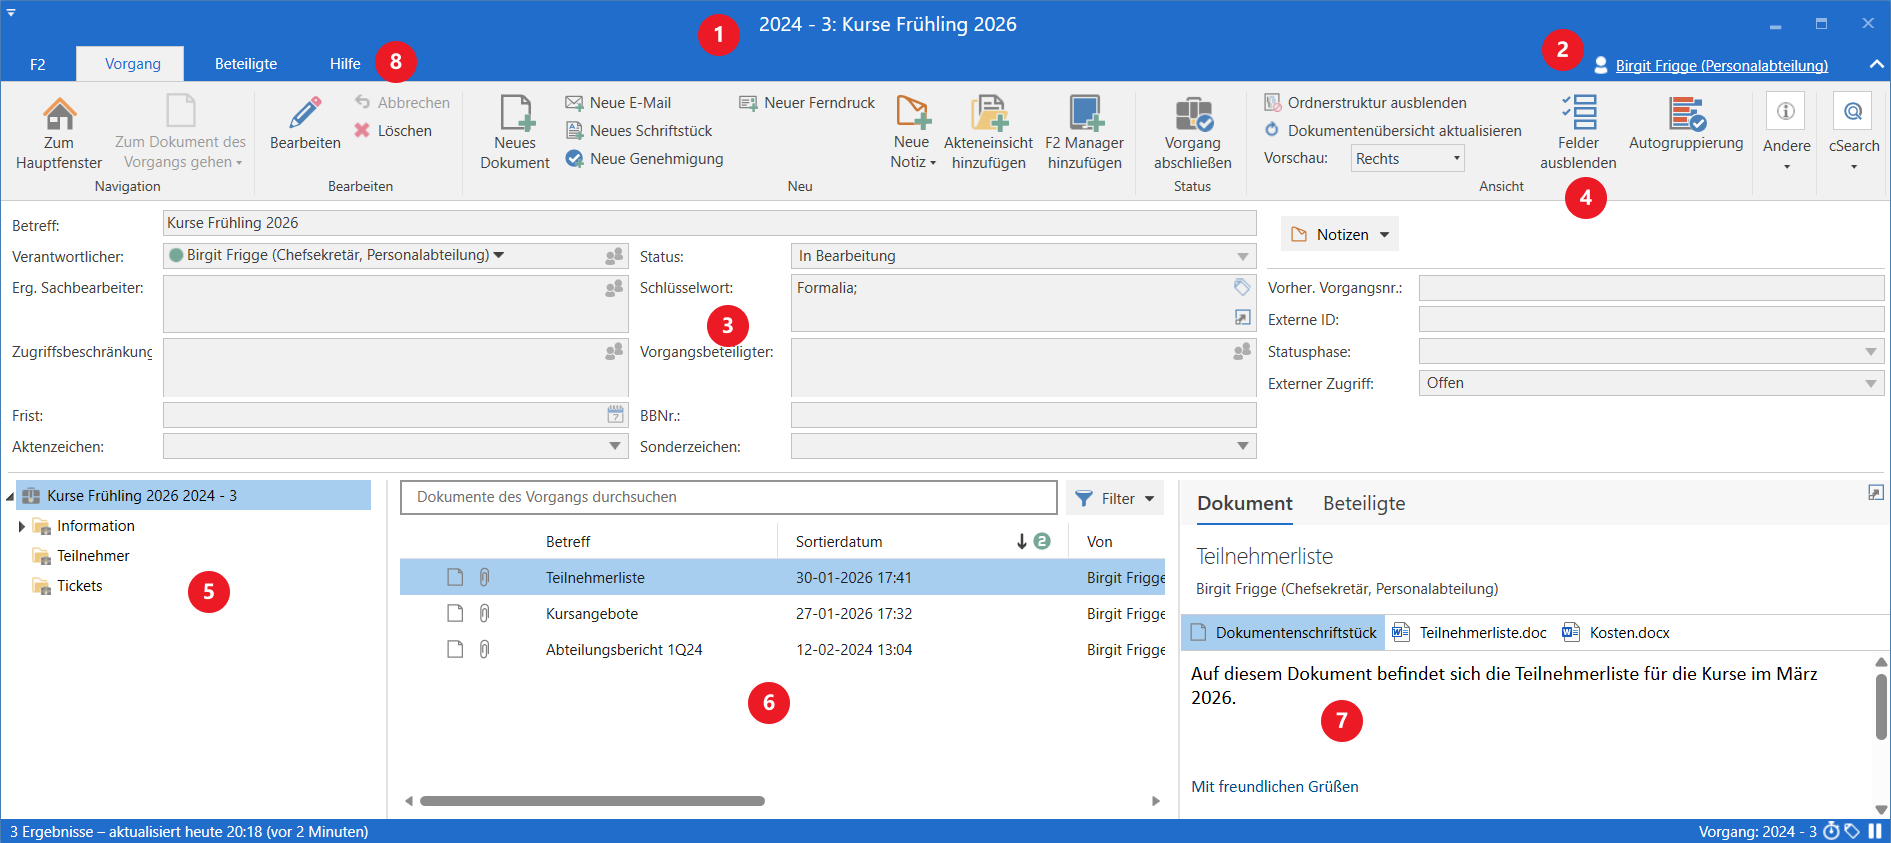The image size is (1891, 843).
Task: Click the Birgit Frigge user profile link
Action: click(x=1721, y=66)
